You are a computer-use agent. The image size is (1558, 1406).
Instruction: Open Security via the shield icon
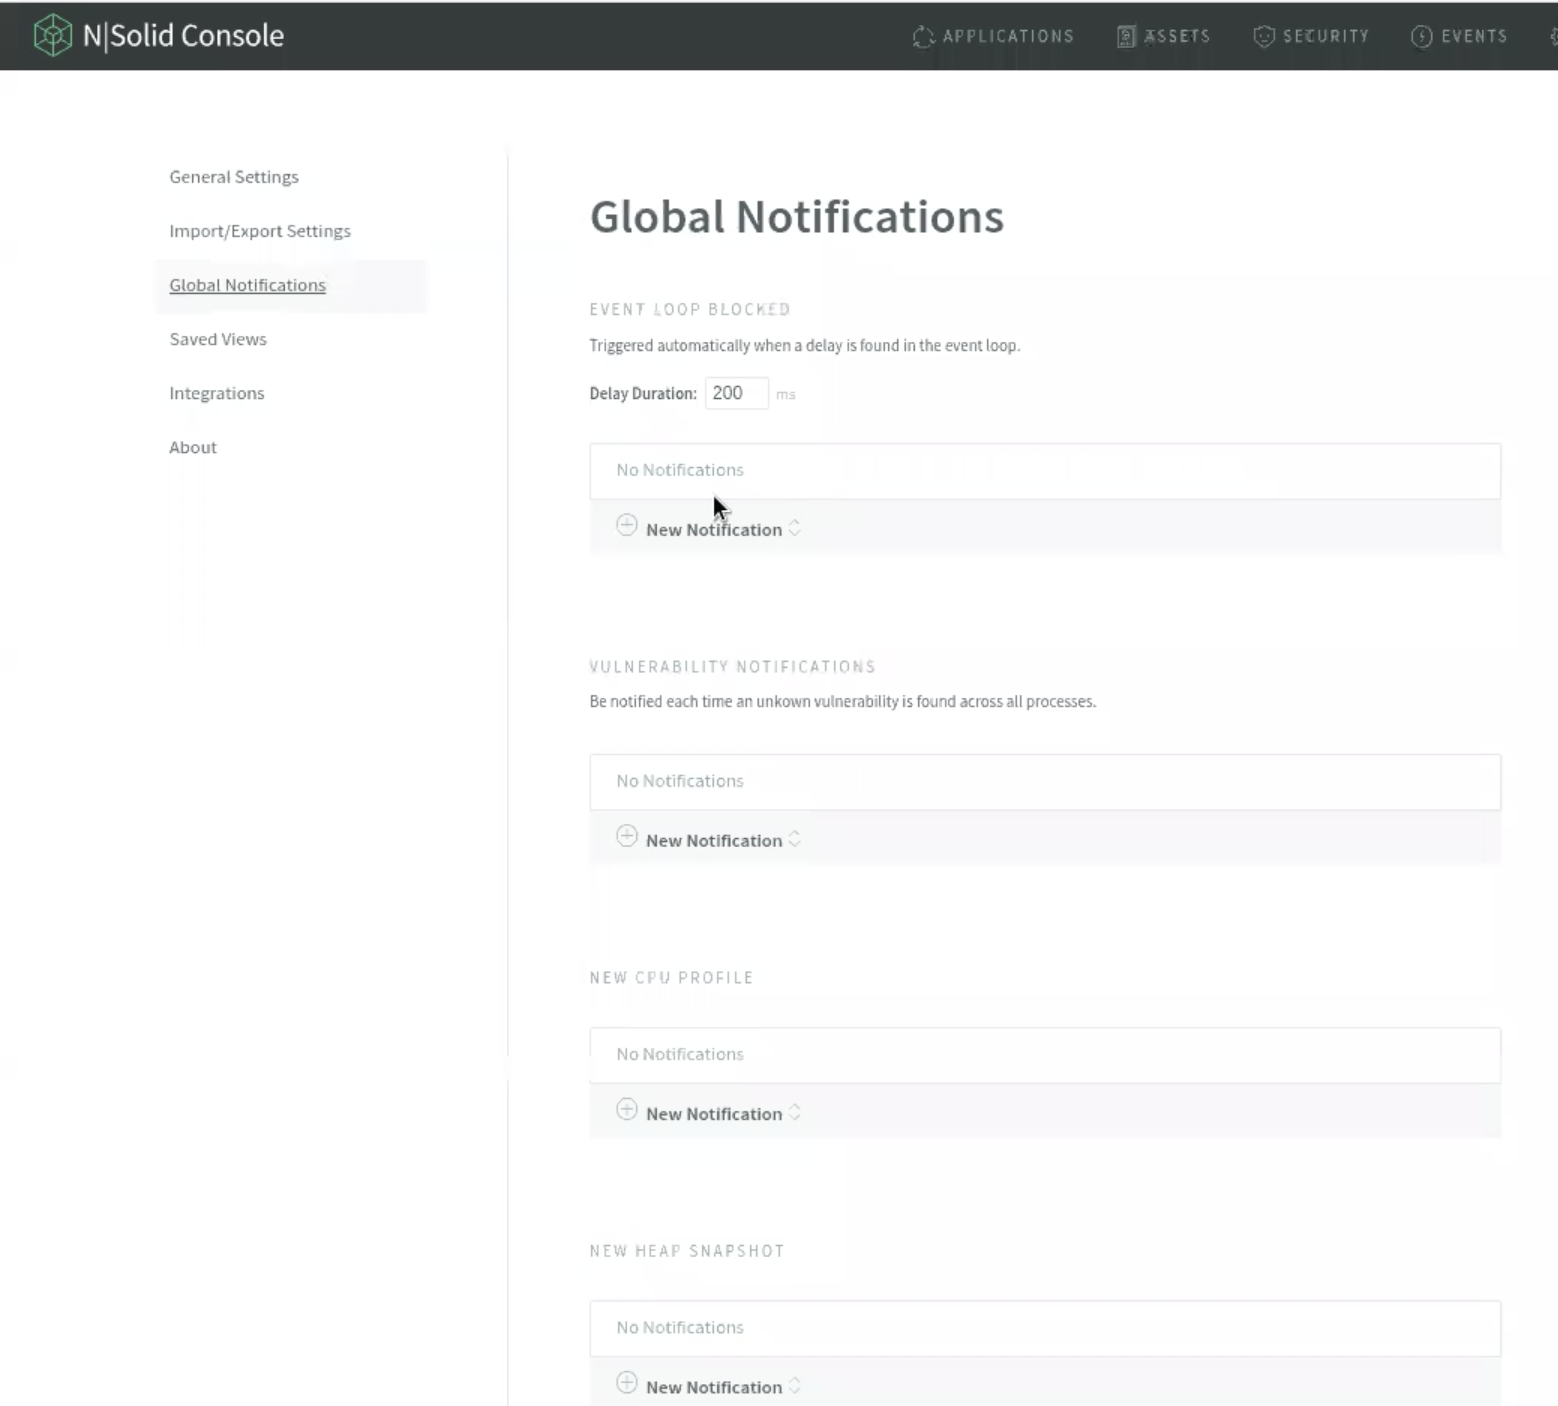click(1263, 36)
